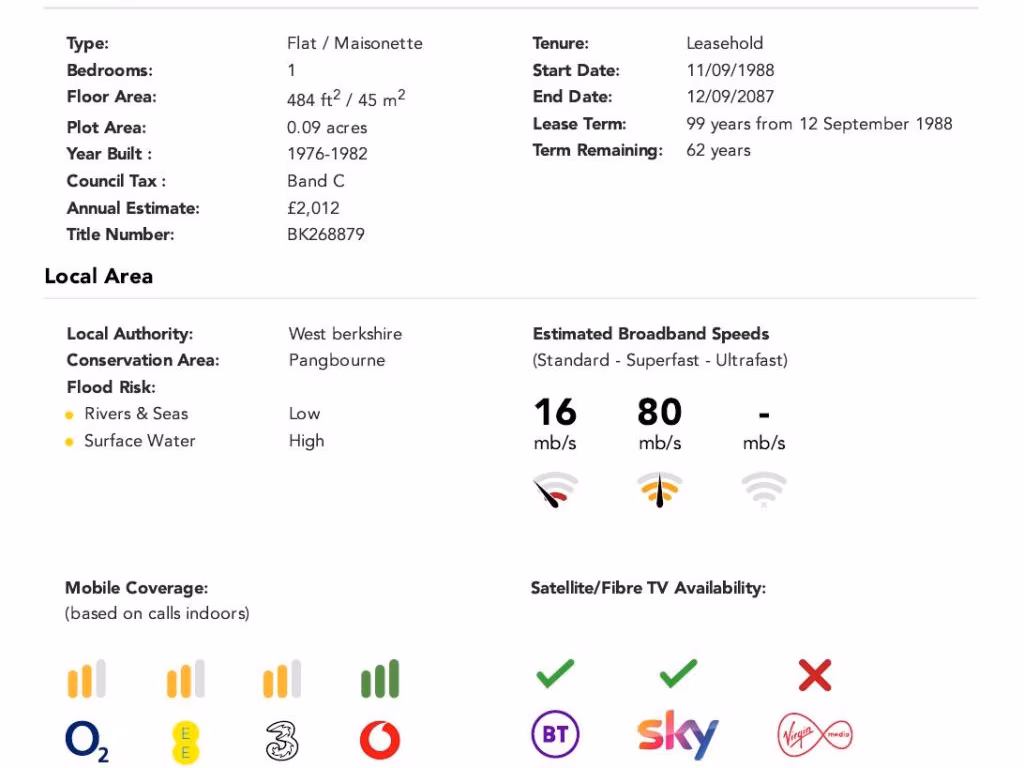The image size is (1024, 768).
Task: Click the 80 mb/s superfast speed value
Action: click(x=660, y=424)
